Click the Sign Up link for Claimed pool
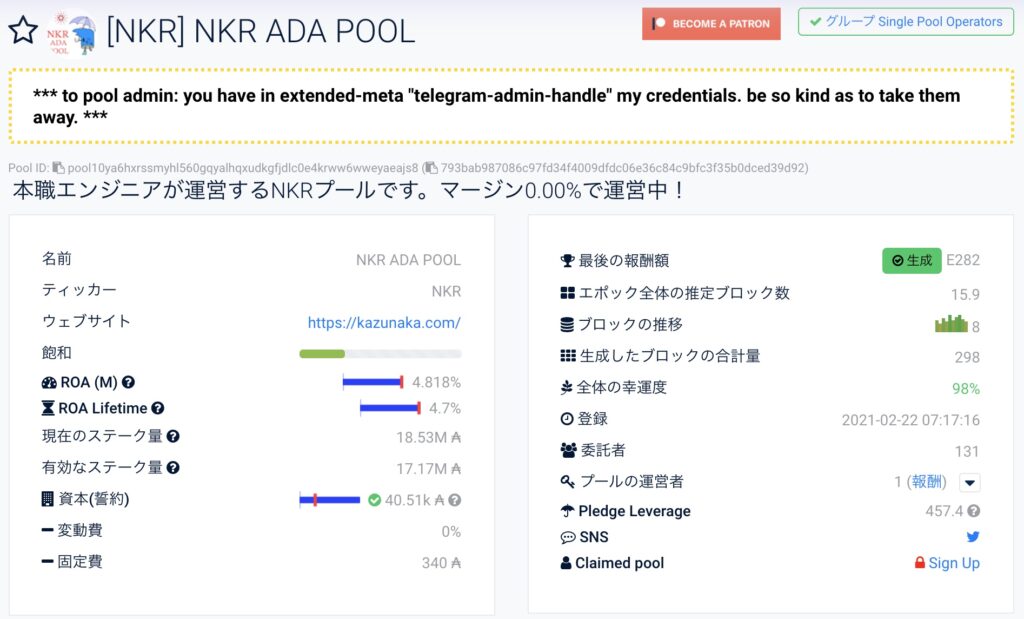The height and width of the screenshot is (619, 1024). [954, 563]
